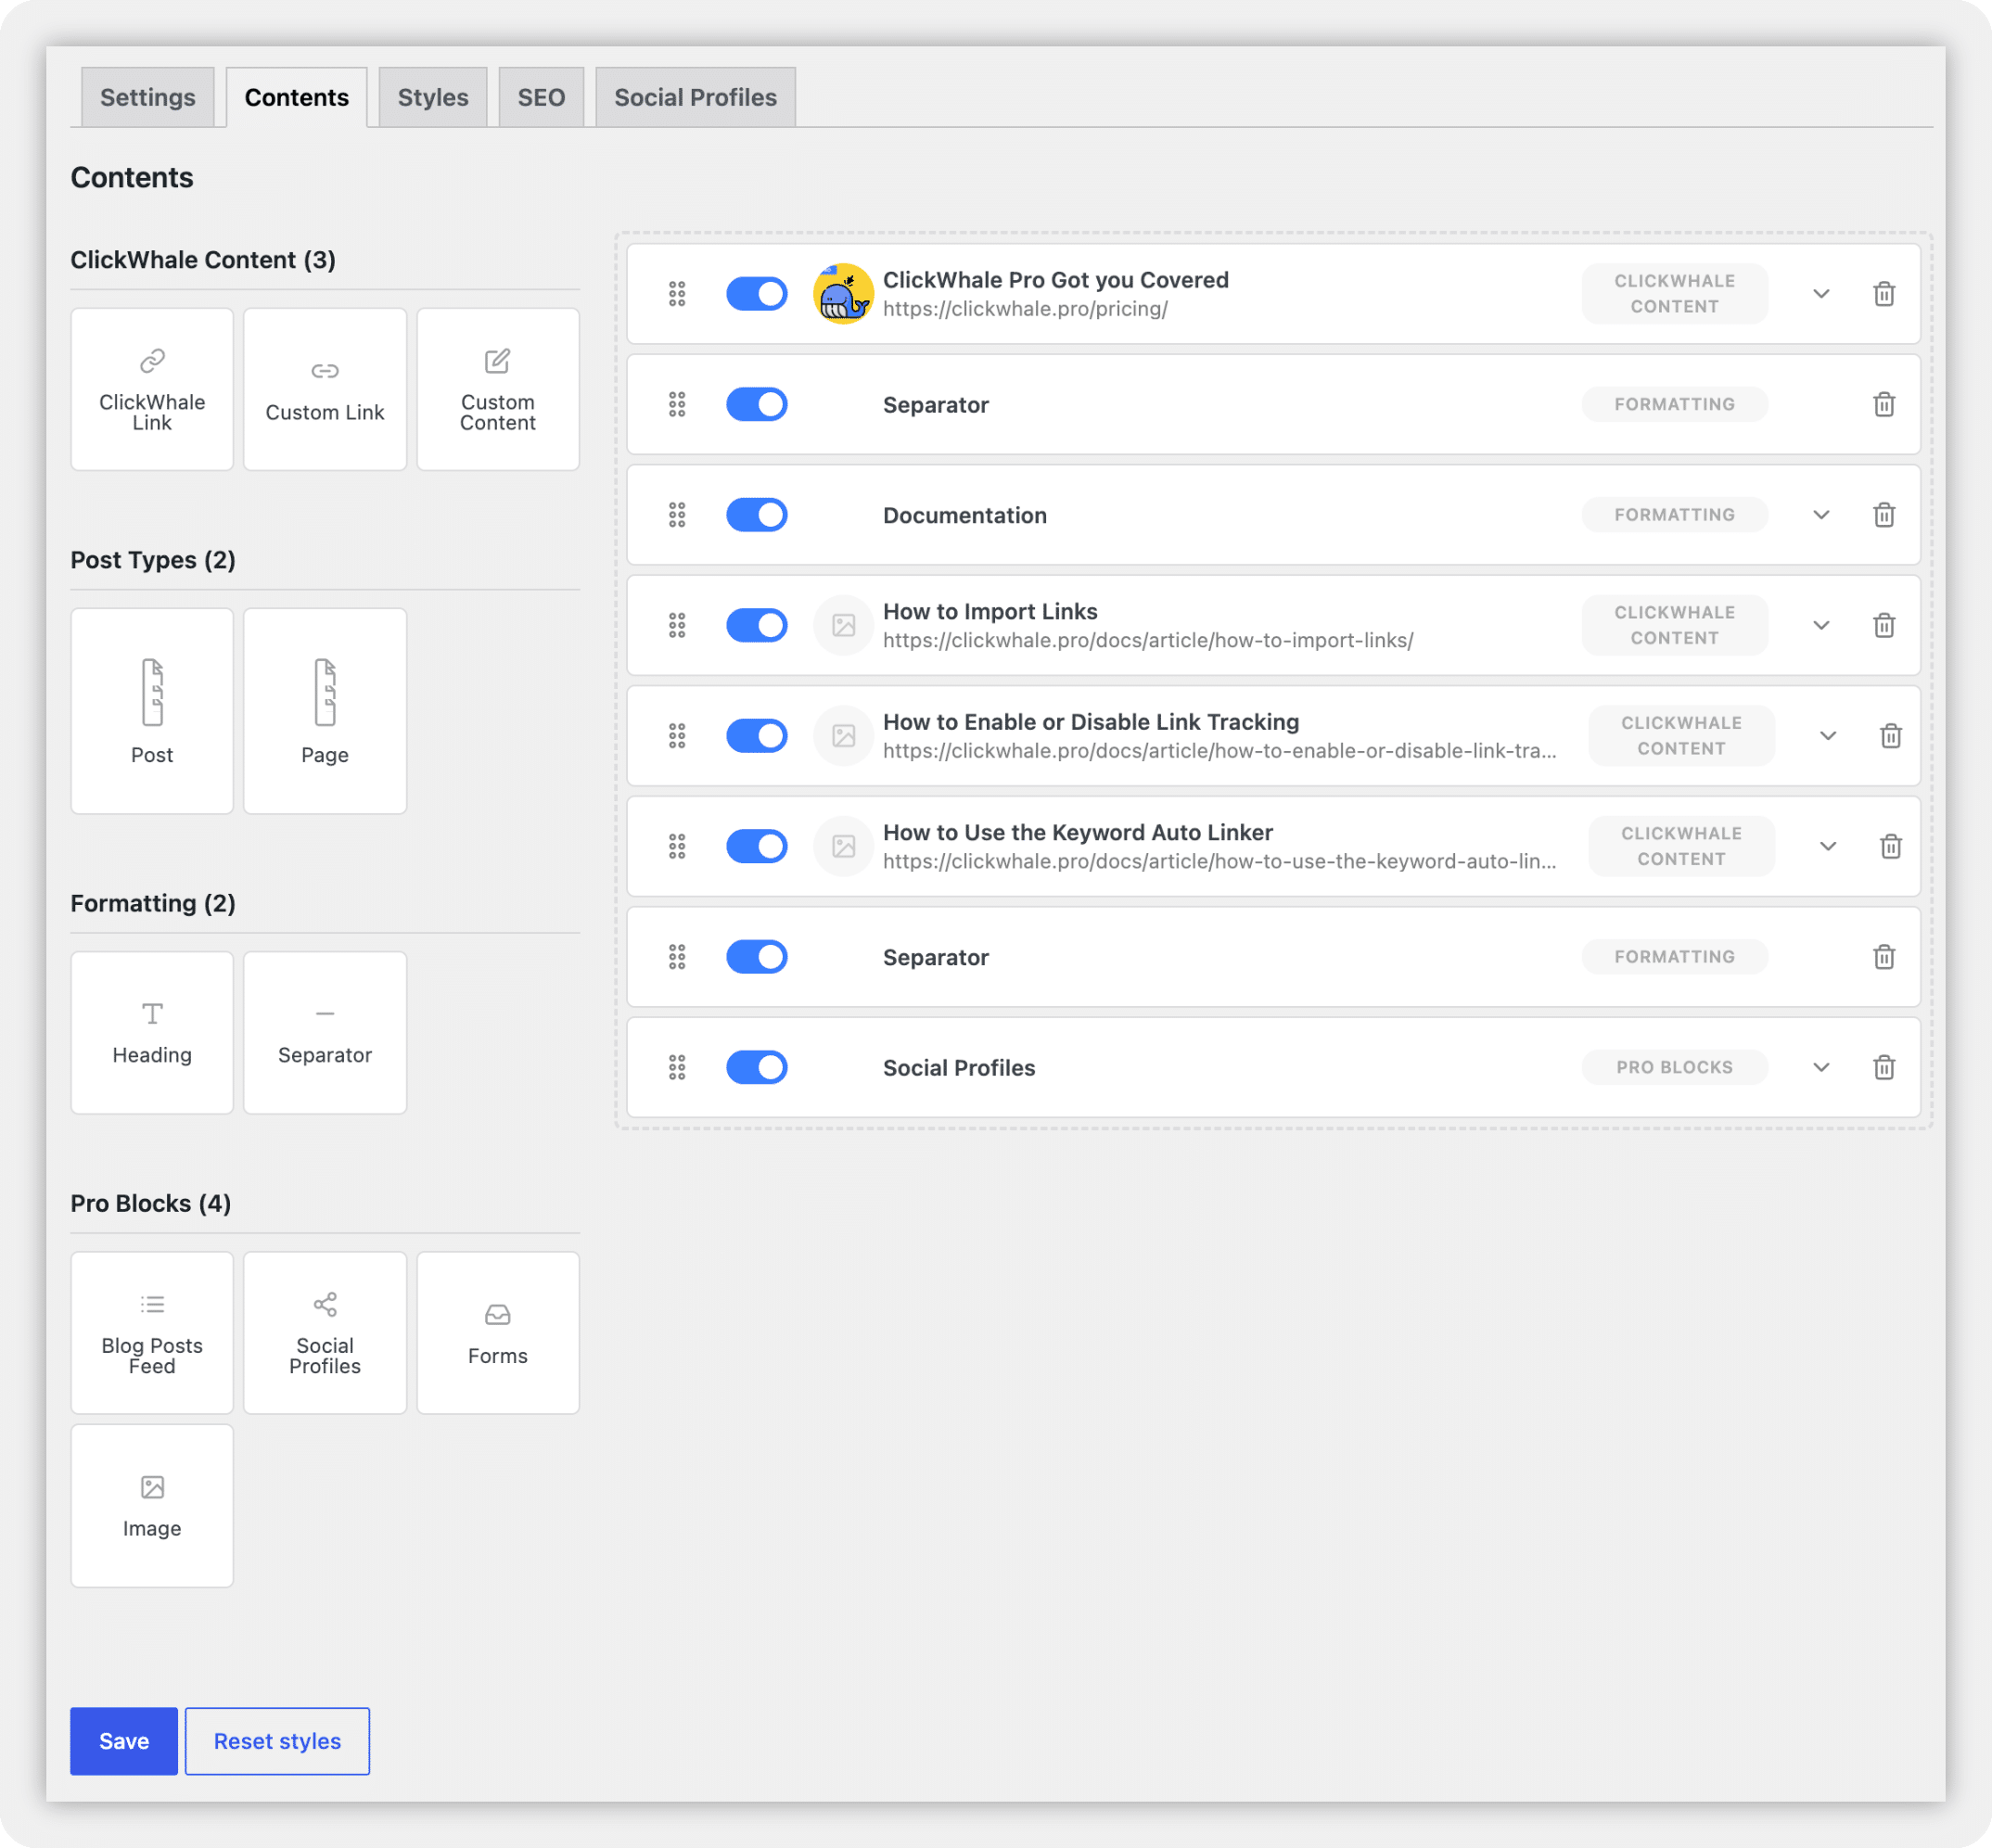The height and width of the screenshot is (1848, 1992).
Task: Toggle the second Separator row switch
Action: [x=757, y=957]
